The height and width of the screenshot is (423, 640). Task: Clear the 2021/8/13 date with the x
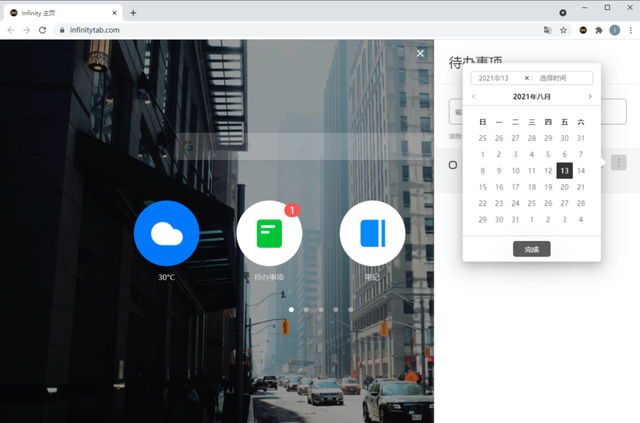click(x=527, y=78)
